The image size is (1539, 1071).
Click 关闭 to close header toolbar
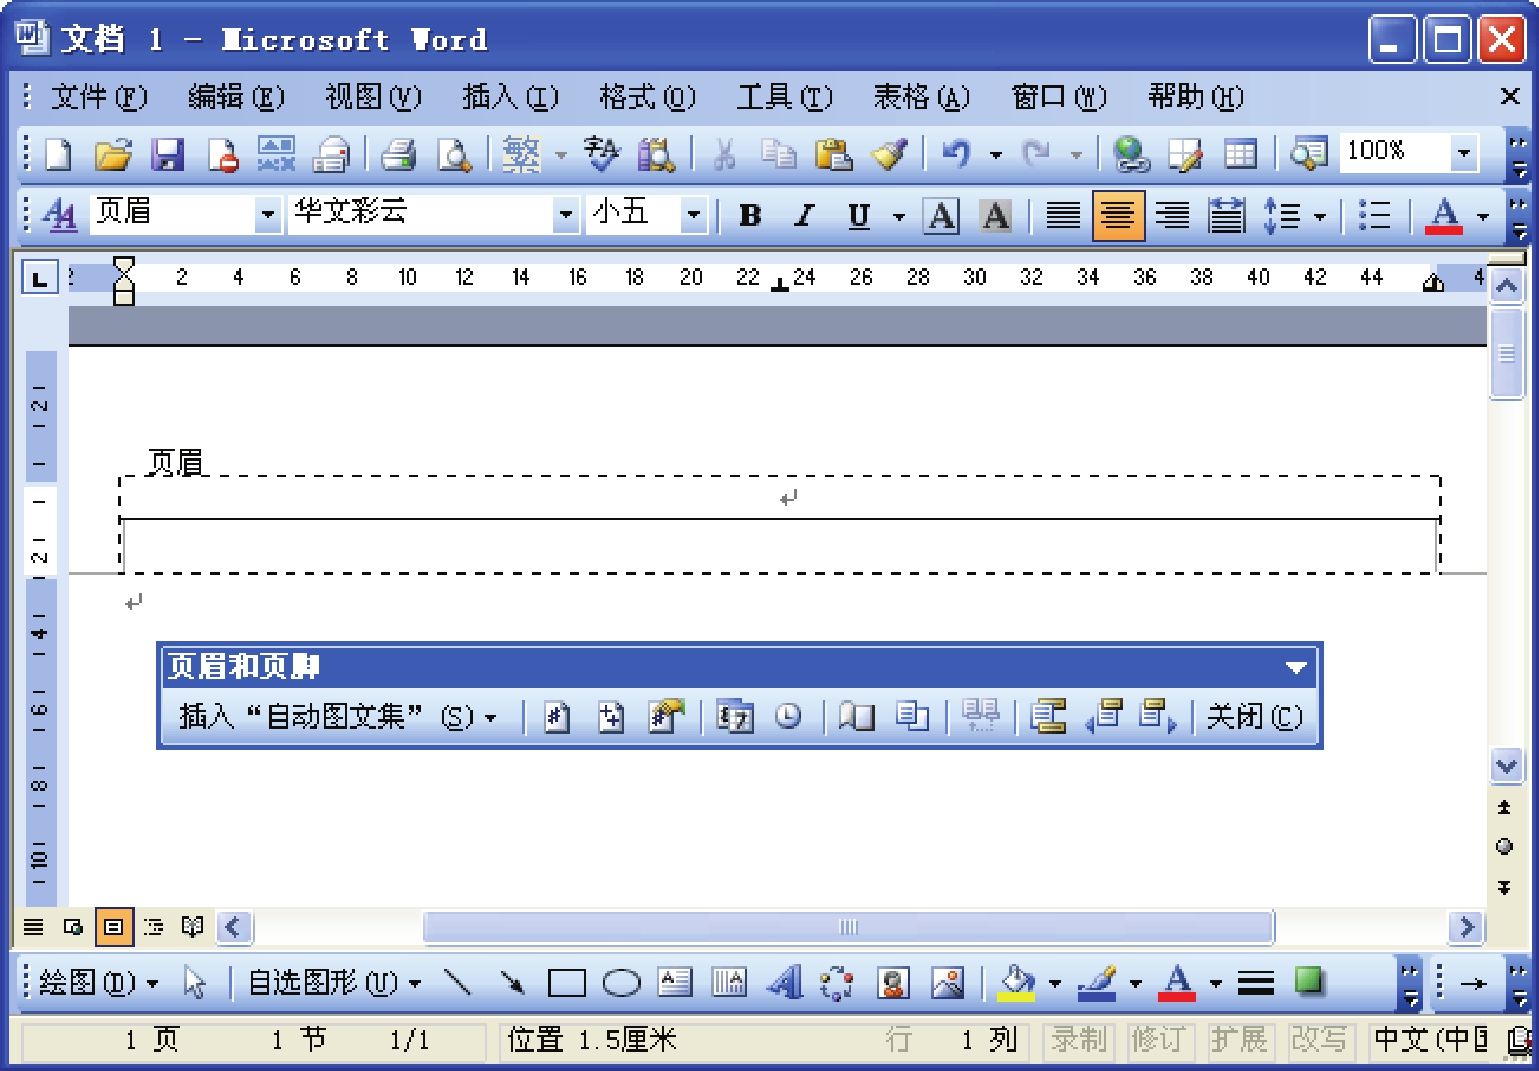pos(1254,717)
